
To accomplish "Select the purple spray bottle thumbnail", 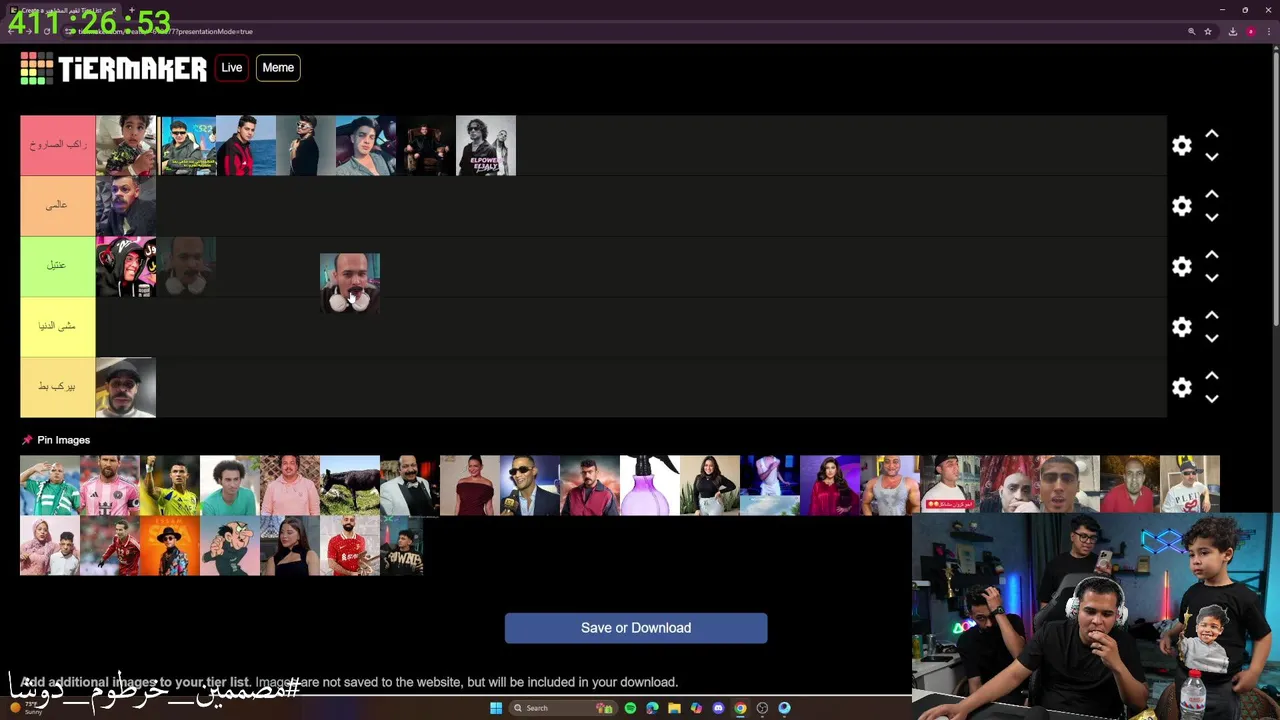I will [650, 486].
